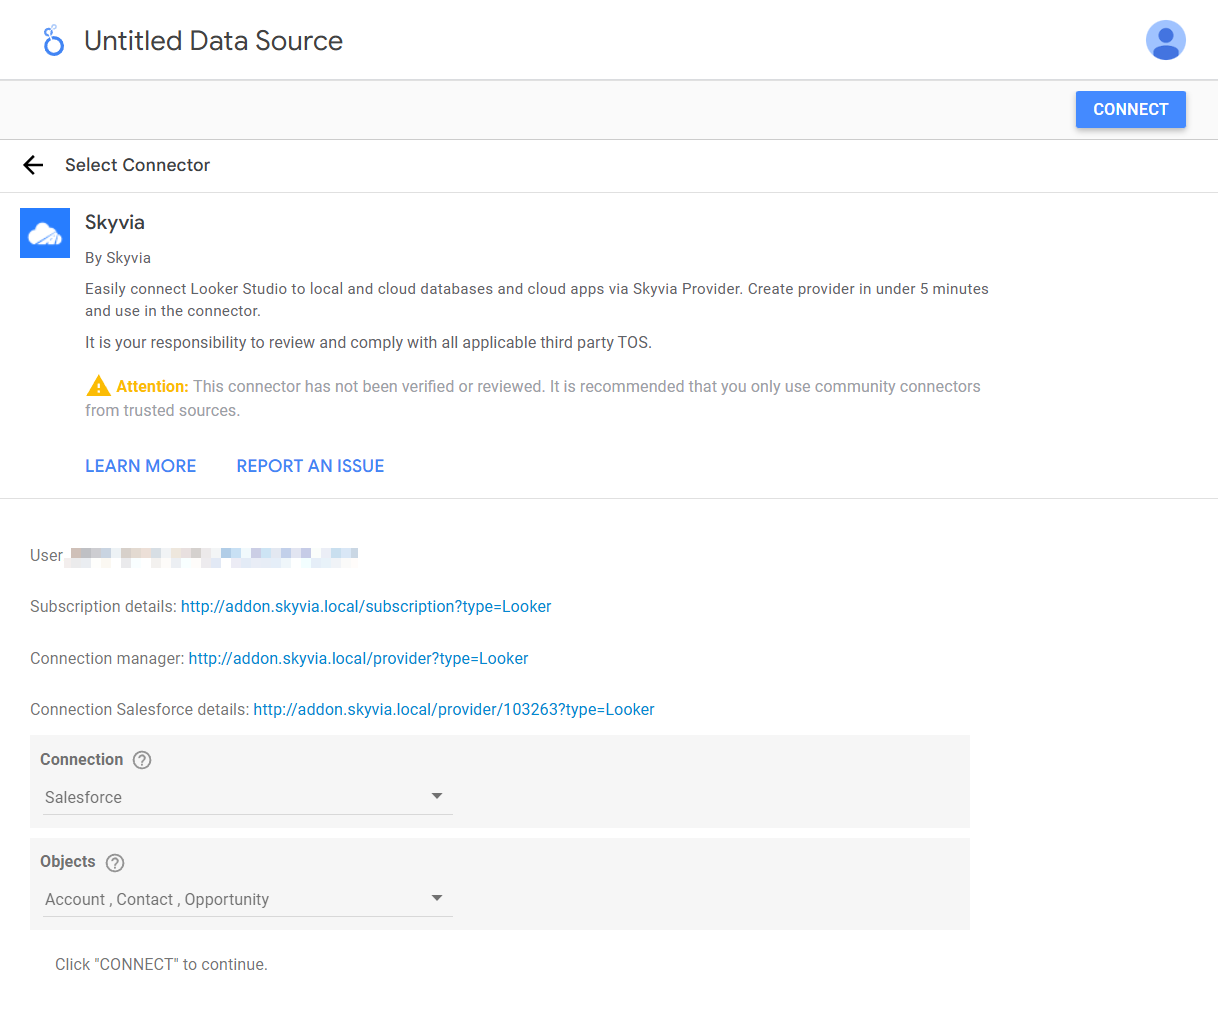Click the Skyvia cloud connector icon
This screenshot has width=1218, height=1017.
pyautogui.click(x=45, y=233)
